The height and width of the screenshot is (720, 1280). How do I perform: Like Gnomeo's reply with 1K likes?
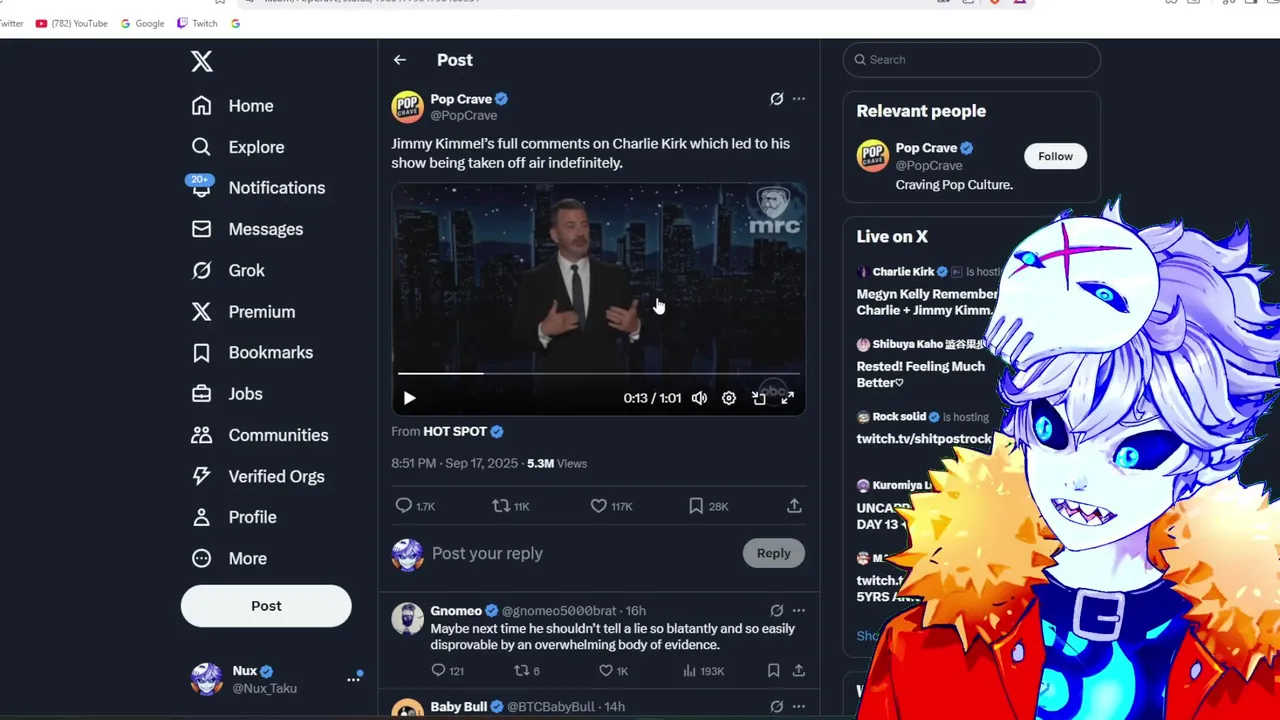613,671
